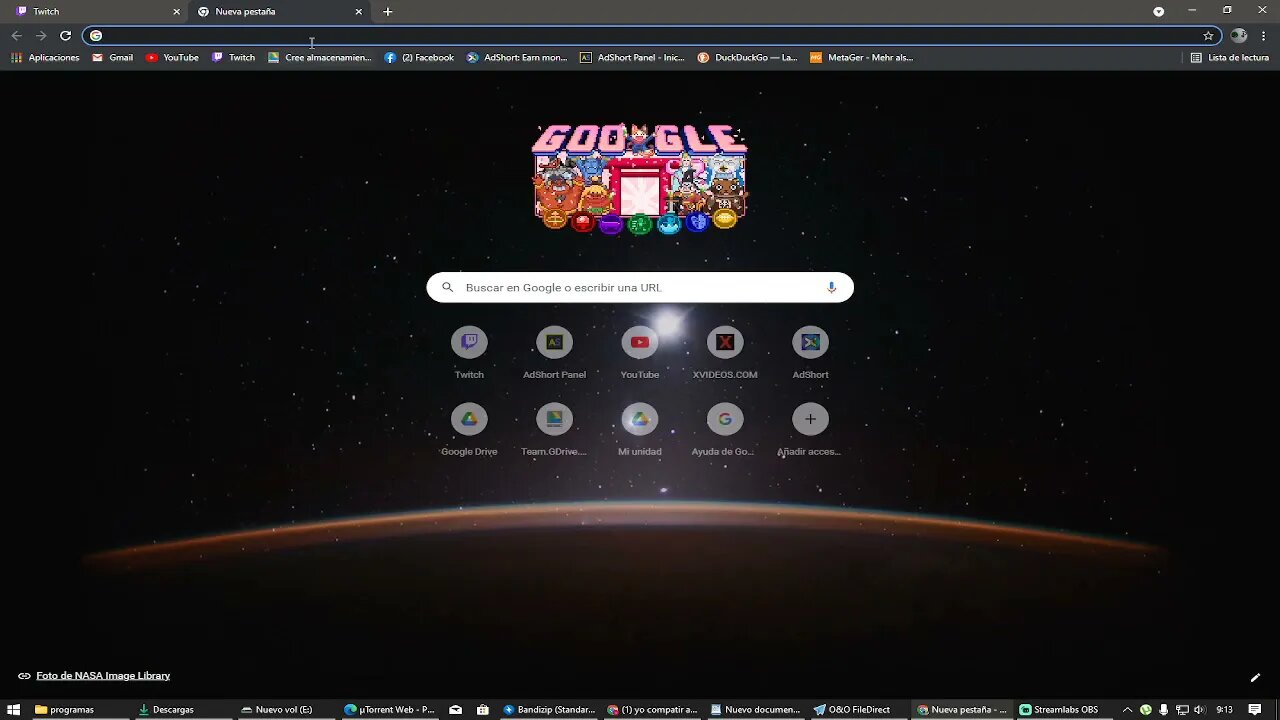Go forward with the forward arrow

(41, 35)
